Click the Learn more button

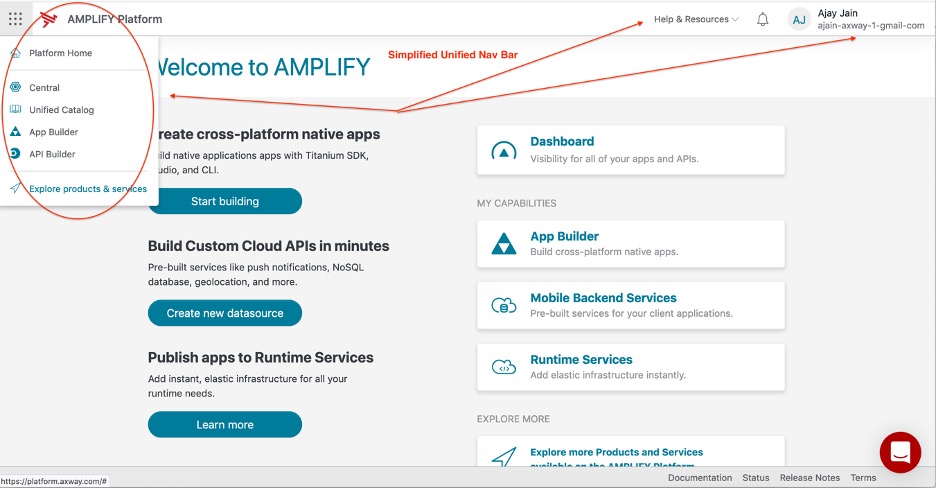(x=225, y=424)
